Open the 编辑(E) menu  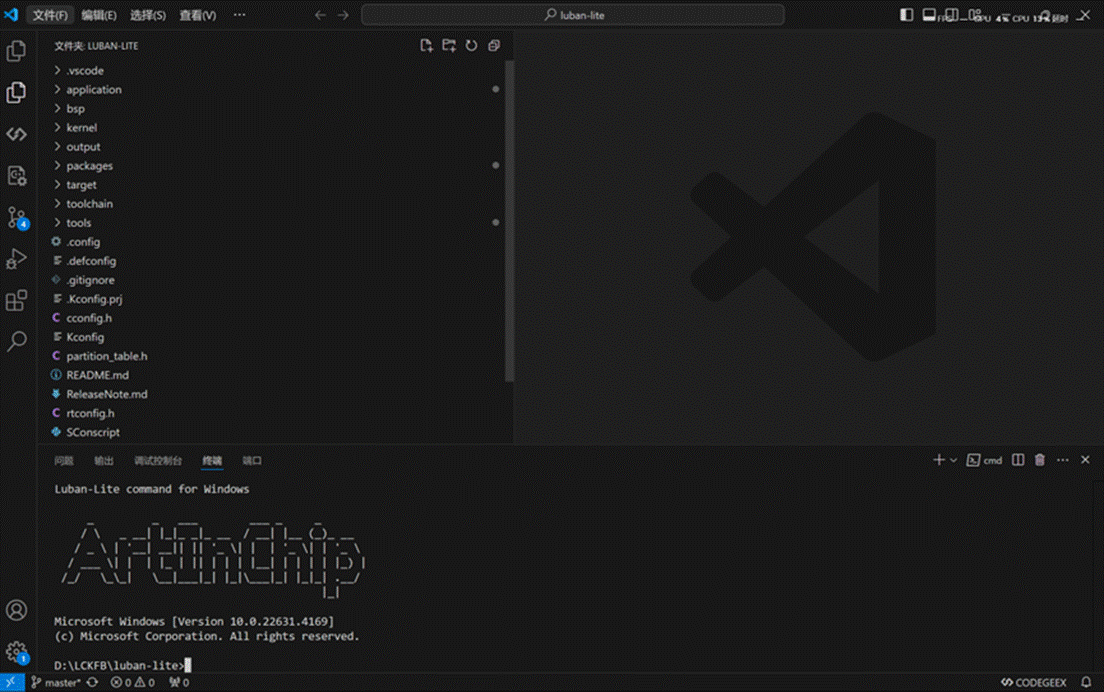99,15
